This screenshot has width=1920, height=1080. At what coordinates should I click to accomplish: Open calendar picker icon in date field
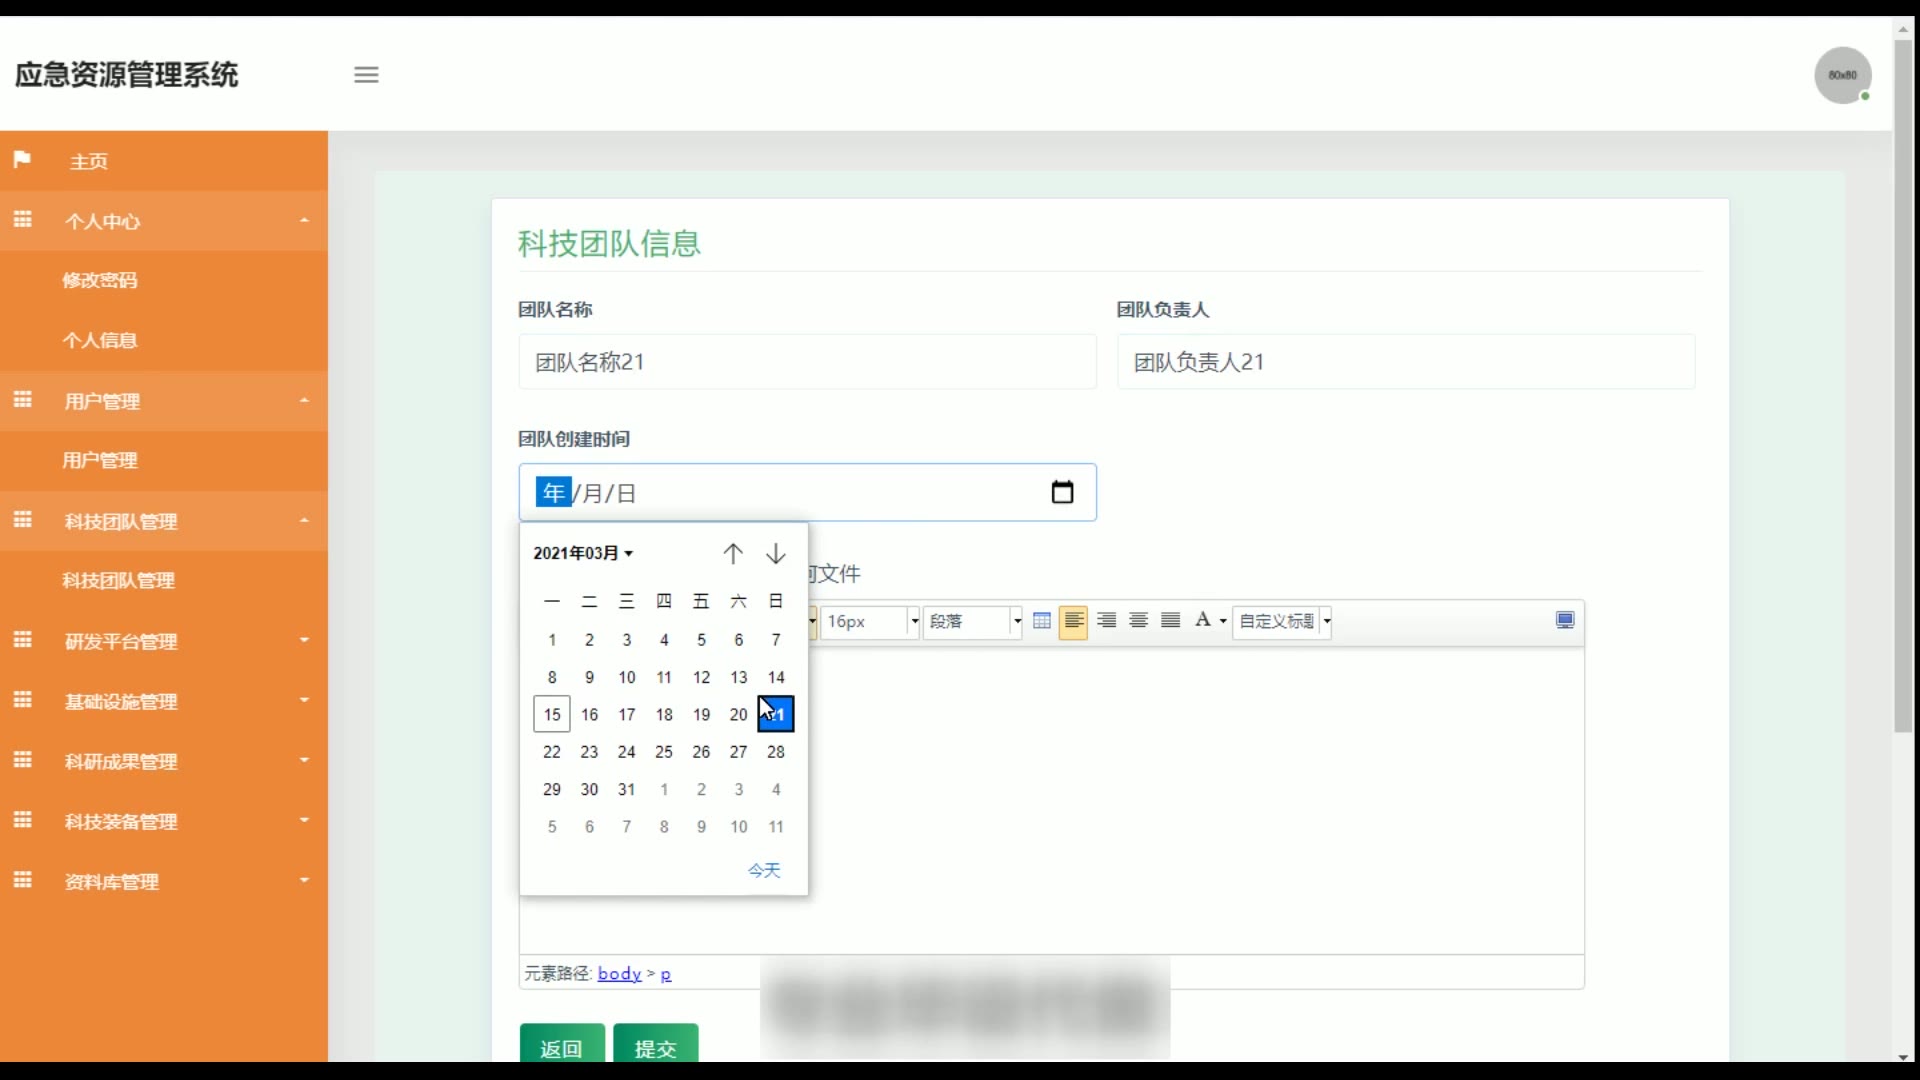point(1062,492)
